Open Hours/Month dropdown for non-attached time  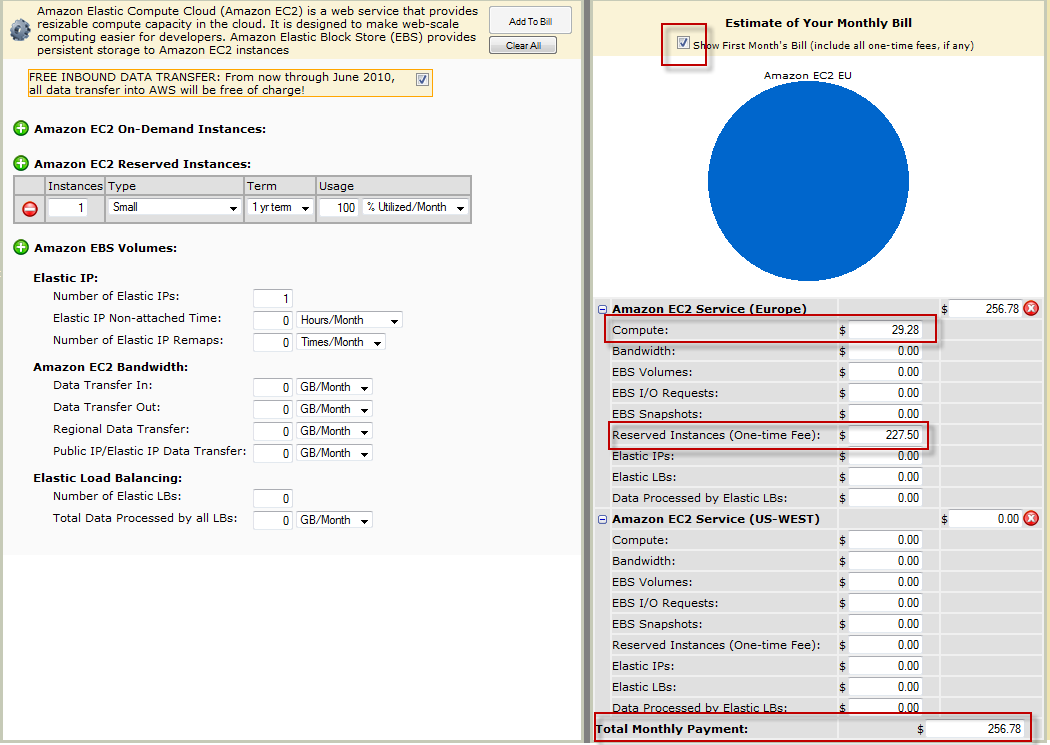349,320
